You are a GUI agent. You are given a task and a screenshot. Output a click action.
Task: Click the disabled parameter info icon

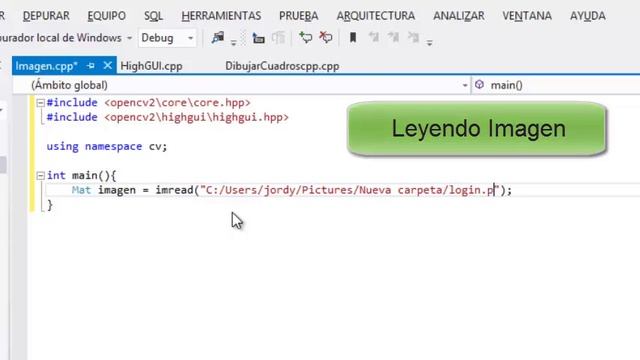coord(278,38)
